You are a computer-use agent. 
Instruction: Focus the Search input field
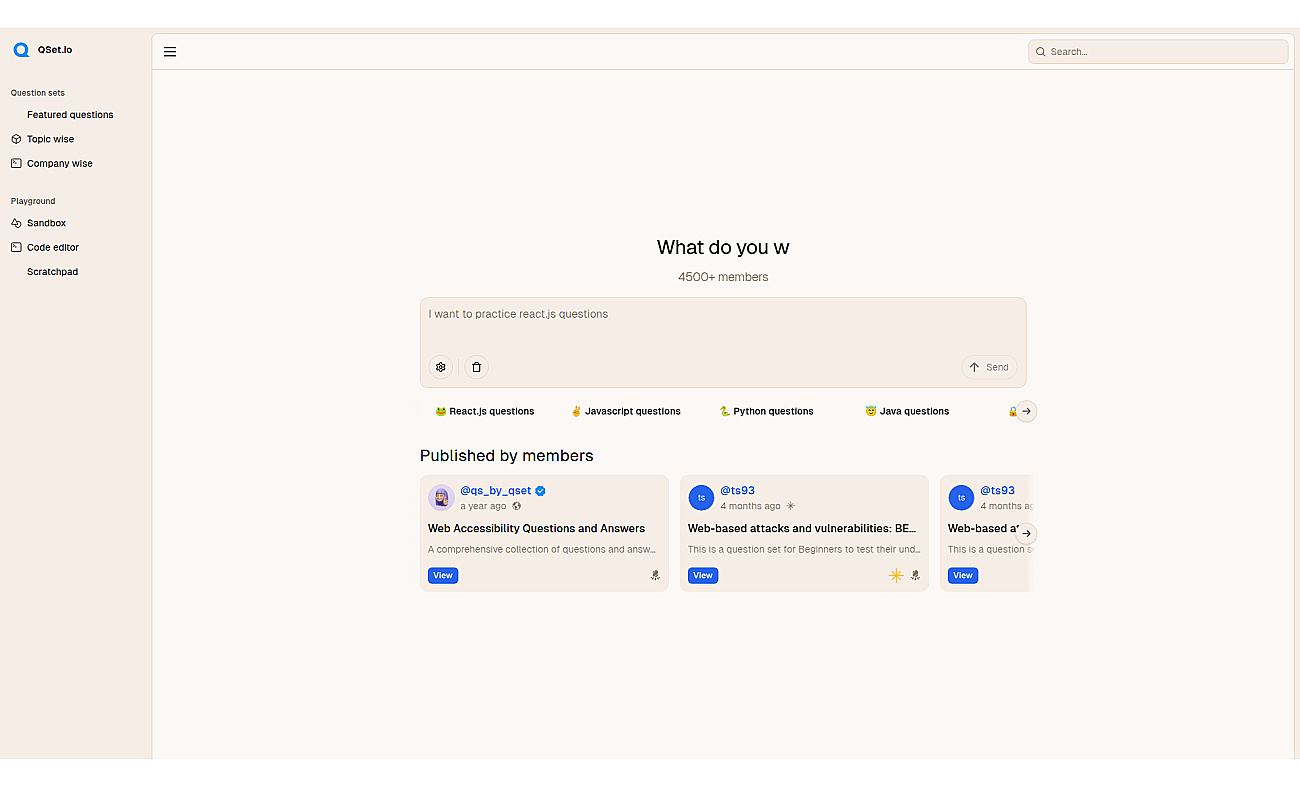(1158, 52)
